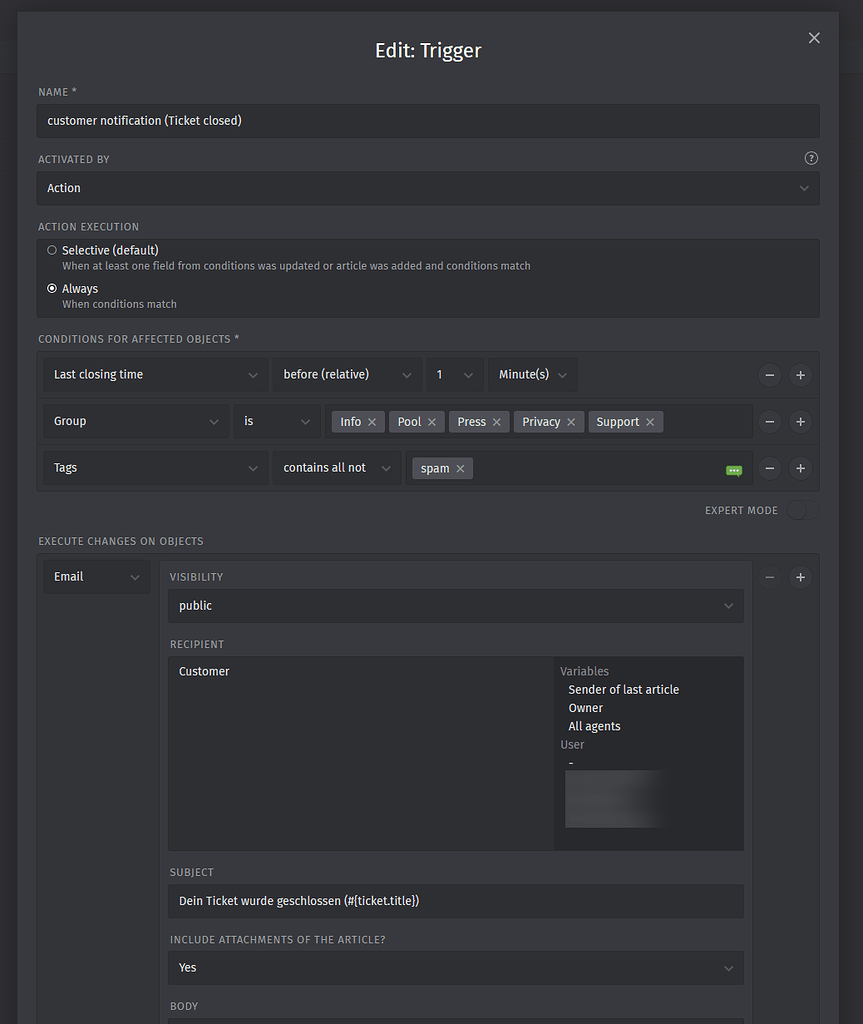Remove the Tags condition row
This screenshot has height=1024, width=863.
pos(770,468)
